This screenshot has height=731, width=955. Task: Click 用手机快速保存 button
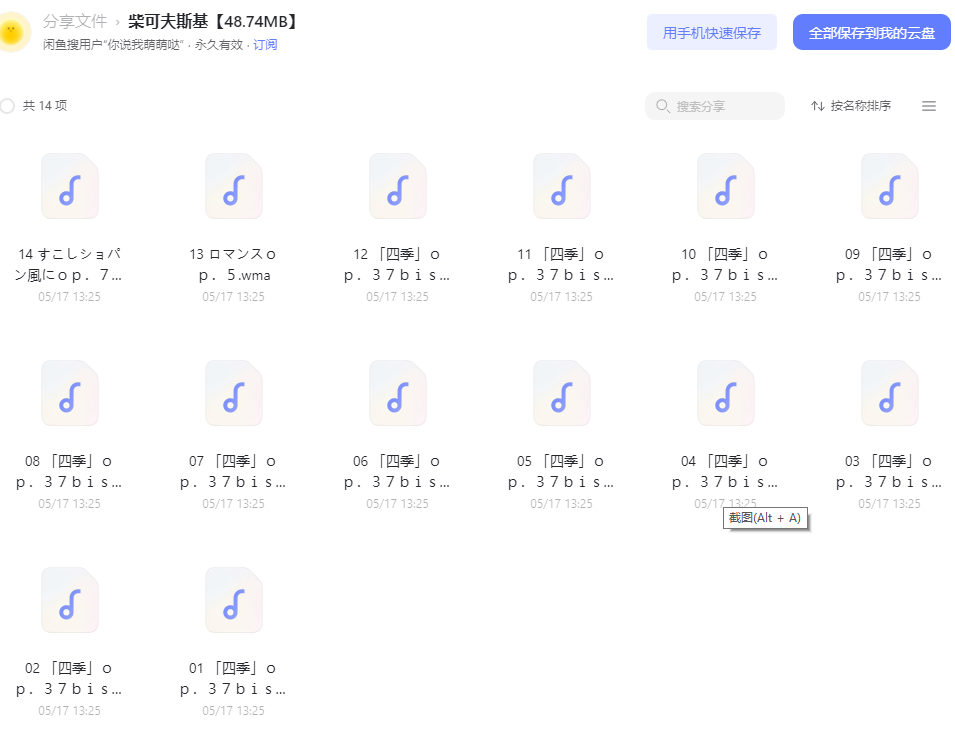[x=711, y=32]
